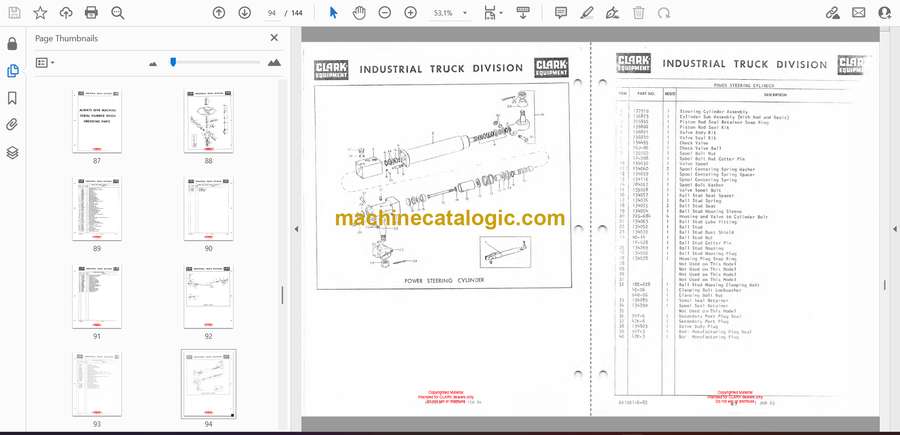Add a comment with the speech bubble icon
Image resolution: width=900 pixels, height=435 pixels.
click(x=561, y=13)
